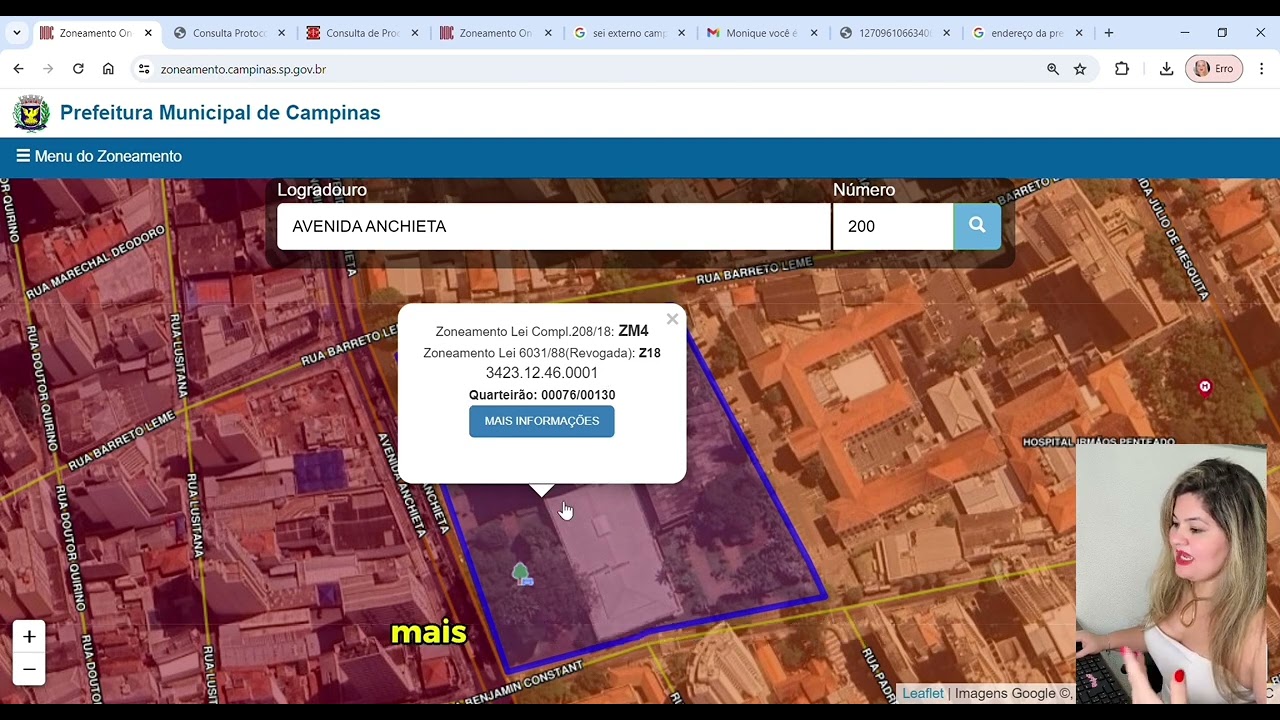1280x720 pixels.
Task: Click the blue search magnifier button
Action: pos(977,226)
